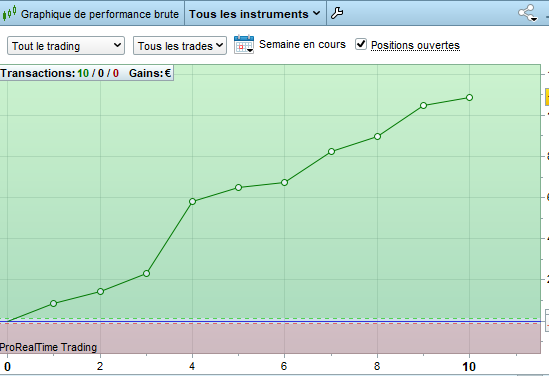Click the x-axis label 10
The height and width of the screenshot is (376, 549).
469,367
